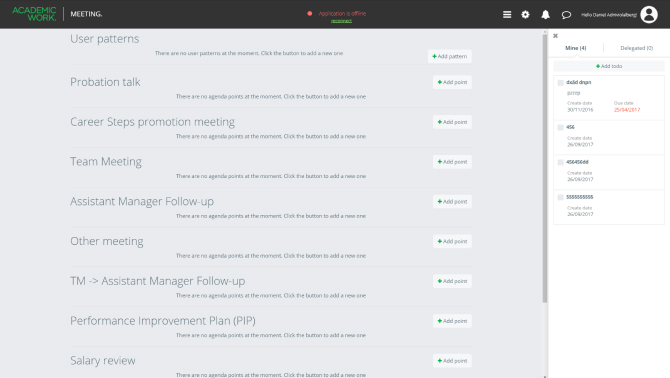Image resolution: width=670 pixels, height=378 pixels.
Task: Check the first todo item checkbox
Action: [560, 83]
